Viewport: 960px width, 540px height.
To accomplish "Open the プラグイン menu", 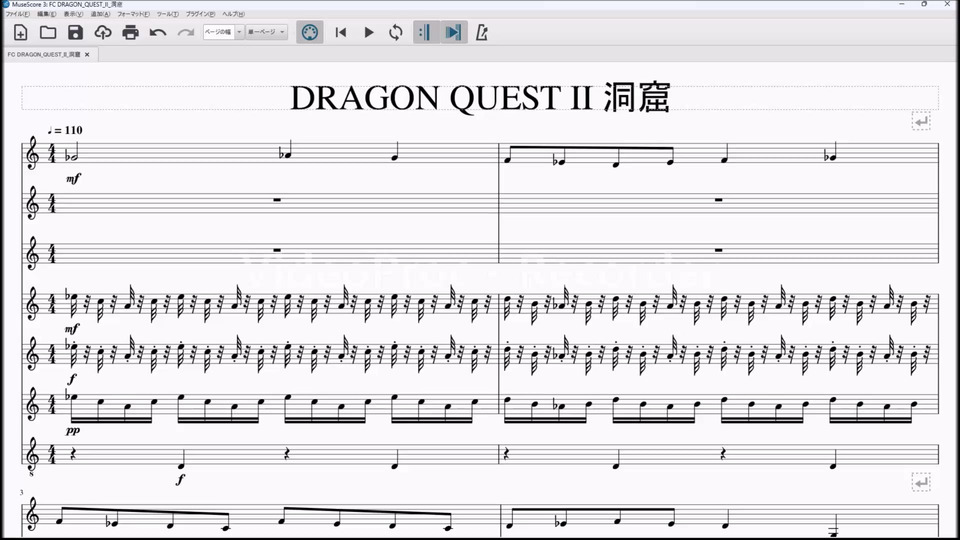I will [x=200, y=14].
